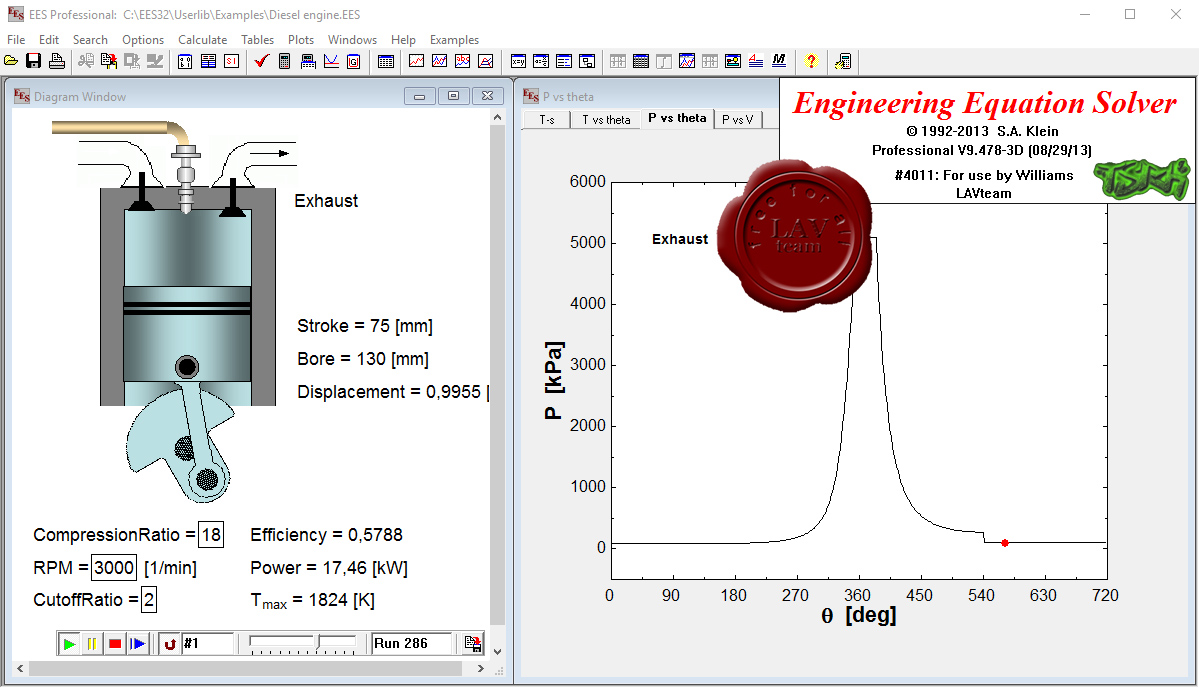The width and height of the screenshot is (1199, 688).
Task: Click the Update Guesses (G) toolbar icon
Action: tap(353, 61)
